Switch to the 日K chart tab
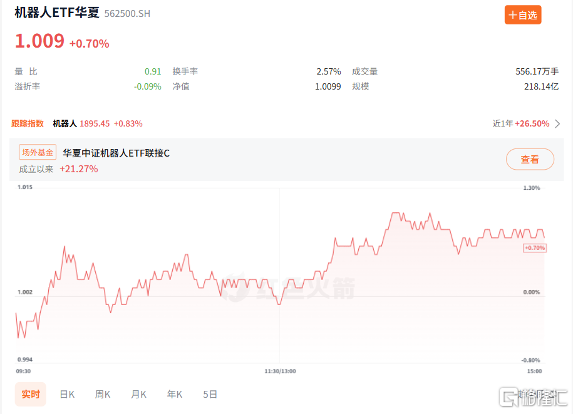The width and height of the screenshot is (574, 414). 67,394
